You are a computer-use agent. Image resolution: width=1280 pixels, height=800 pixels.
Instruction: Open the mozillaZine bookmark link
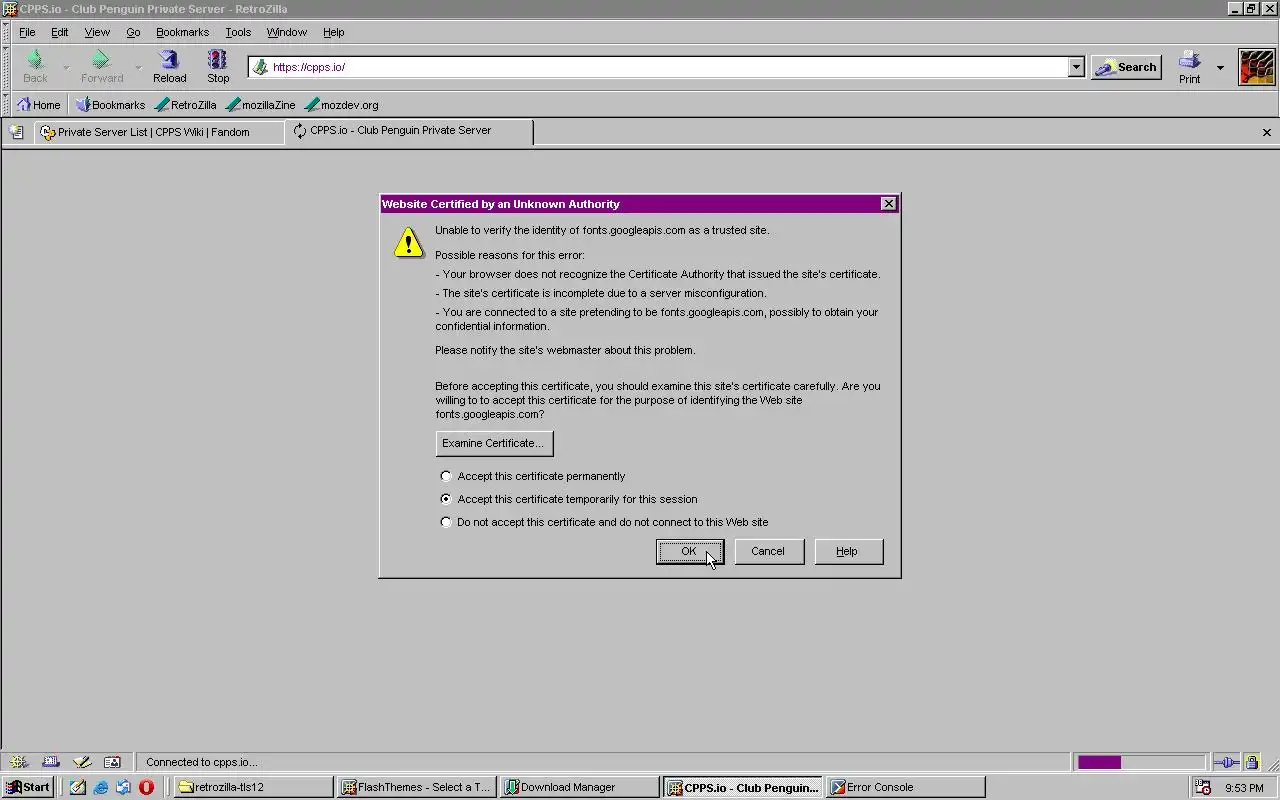pos(260,104)
